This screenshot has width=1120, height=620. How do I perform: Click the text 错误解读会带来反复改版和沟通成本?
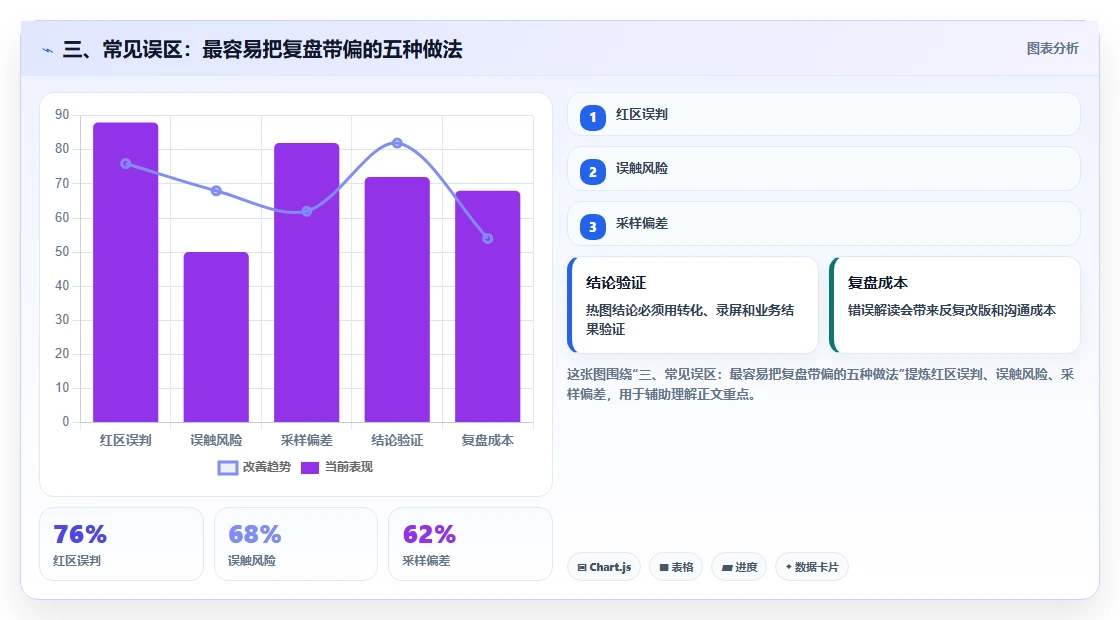951,310
